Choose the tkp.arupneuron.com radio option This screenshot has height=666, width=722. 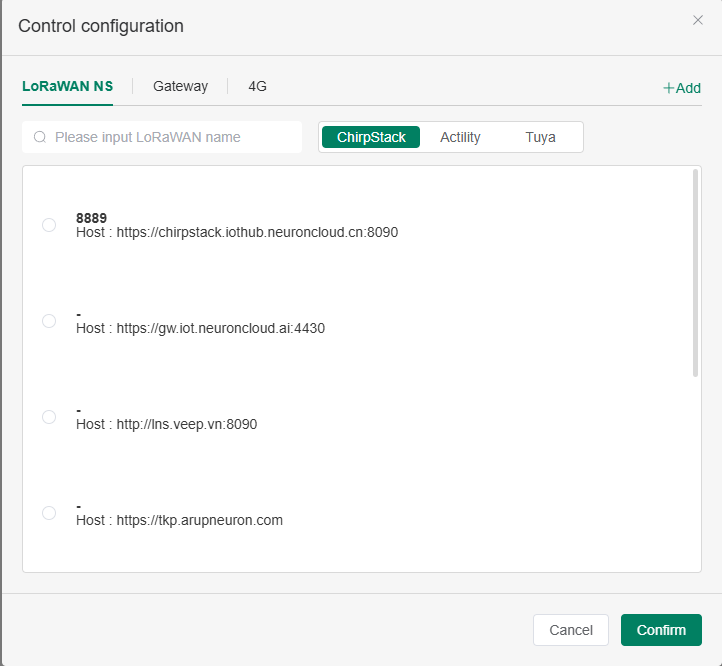click(49, 513)
